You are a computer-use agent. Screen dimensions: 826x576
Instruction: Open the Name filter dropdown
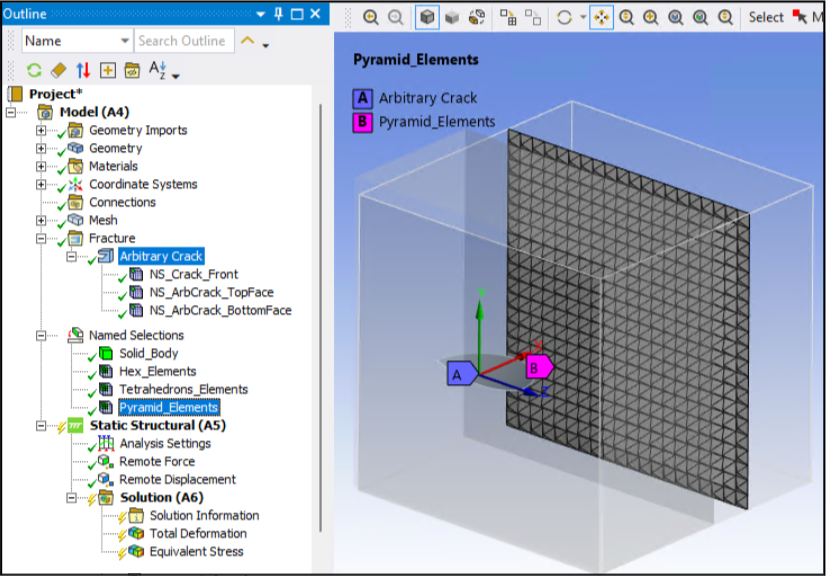(x=125, y=41)
